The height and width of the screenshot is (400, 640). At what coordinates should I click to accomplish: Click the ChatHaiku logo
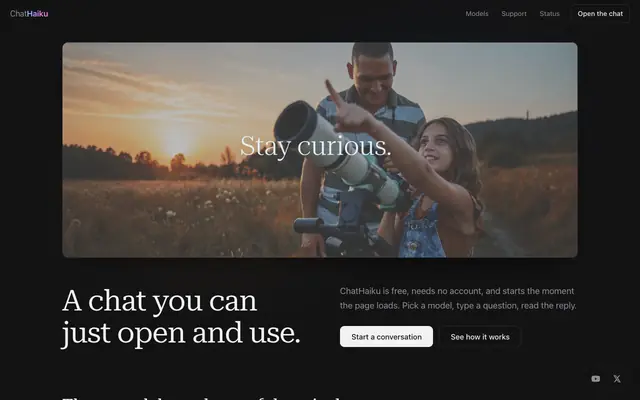(29, 13)
